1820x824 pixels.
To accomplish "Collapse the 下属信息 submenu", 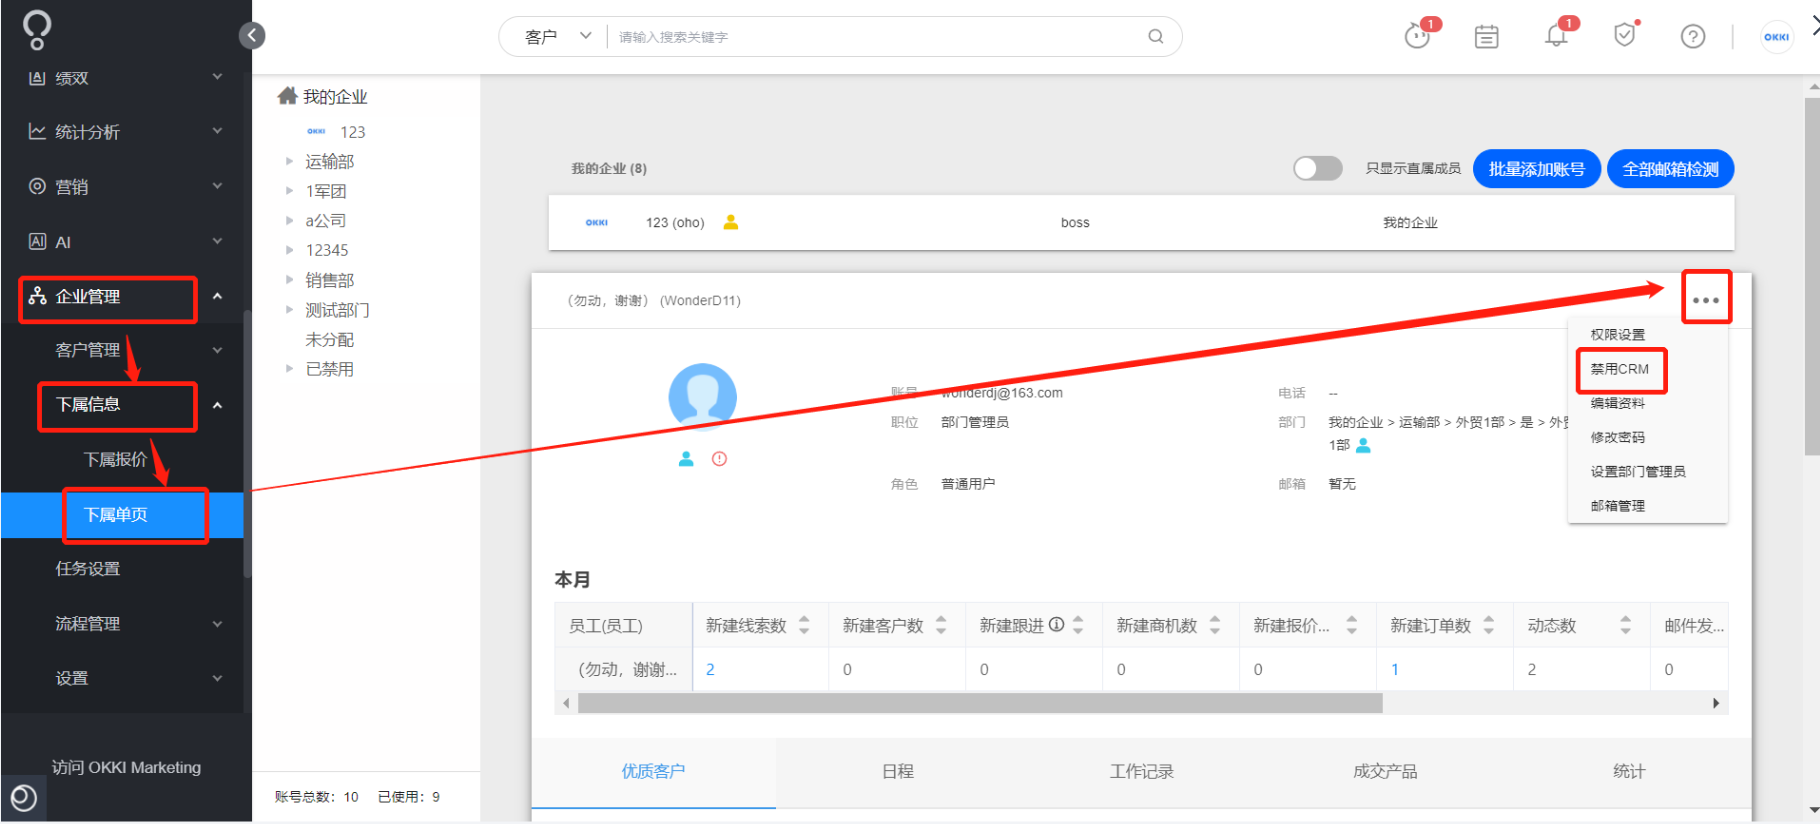I will pyautogui.click(x=217, y=405).
